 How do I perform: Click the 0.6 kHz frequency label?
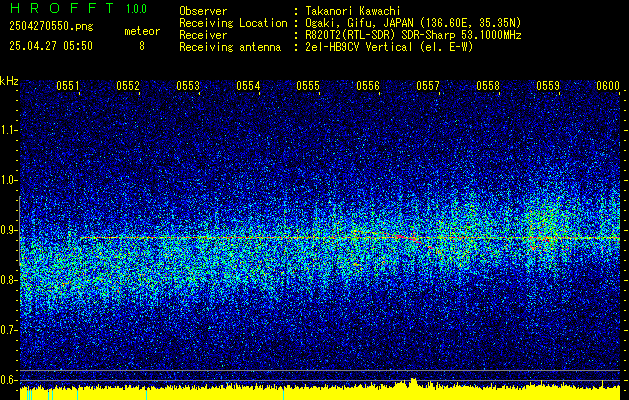(9, 380)
